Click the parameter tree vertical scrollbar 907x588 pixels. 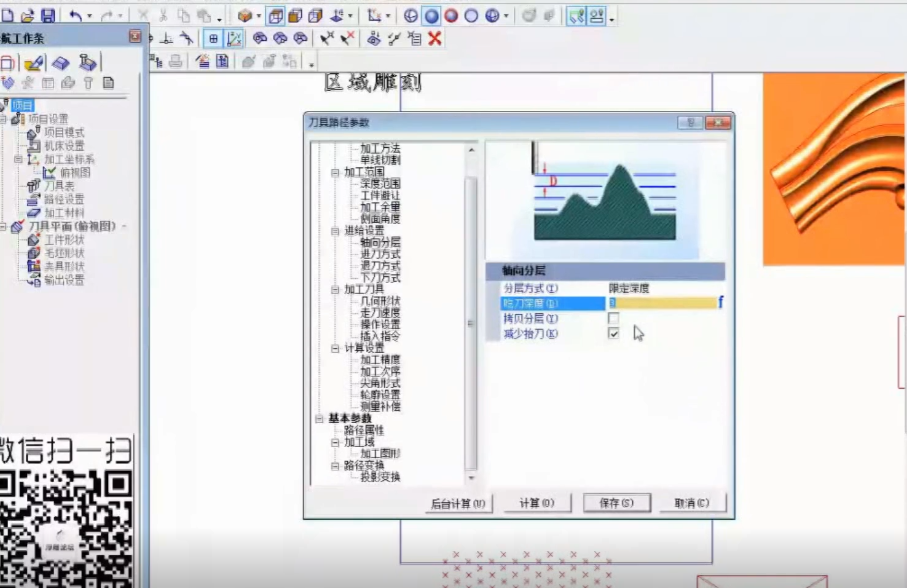tap(471, 320)
